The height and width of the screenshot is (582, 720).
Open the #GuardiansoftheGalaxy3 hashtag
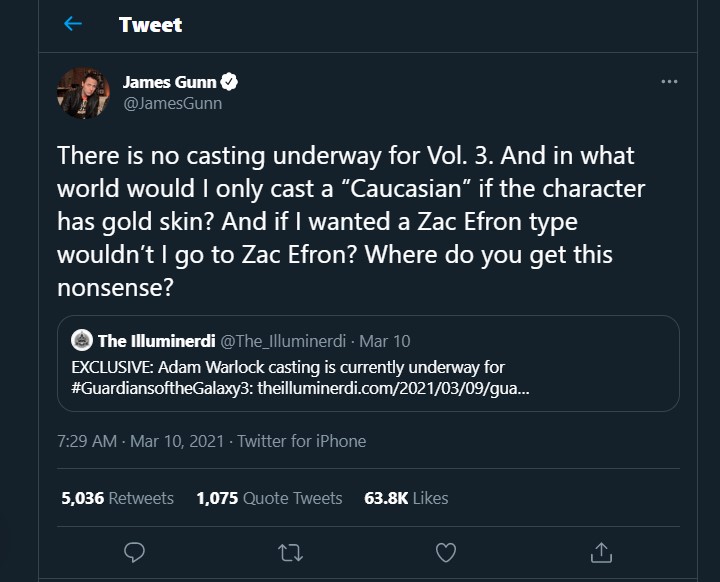coord(163,385)
